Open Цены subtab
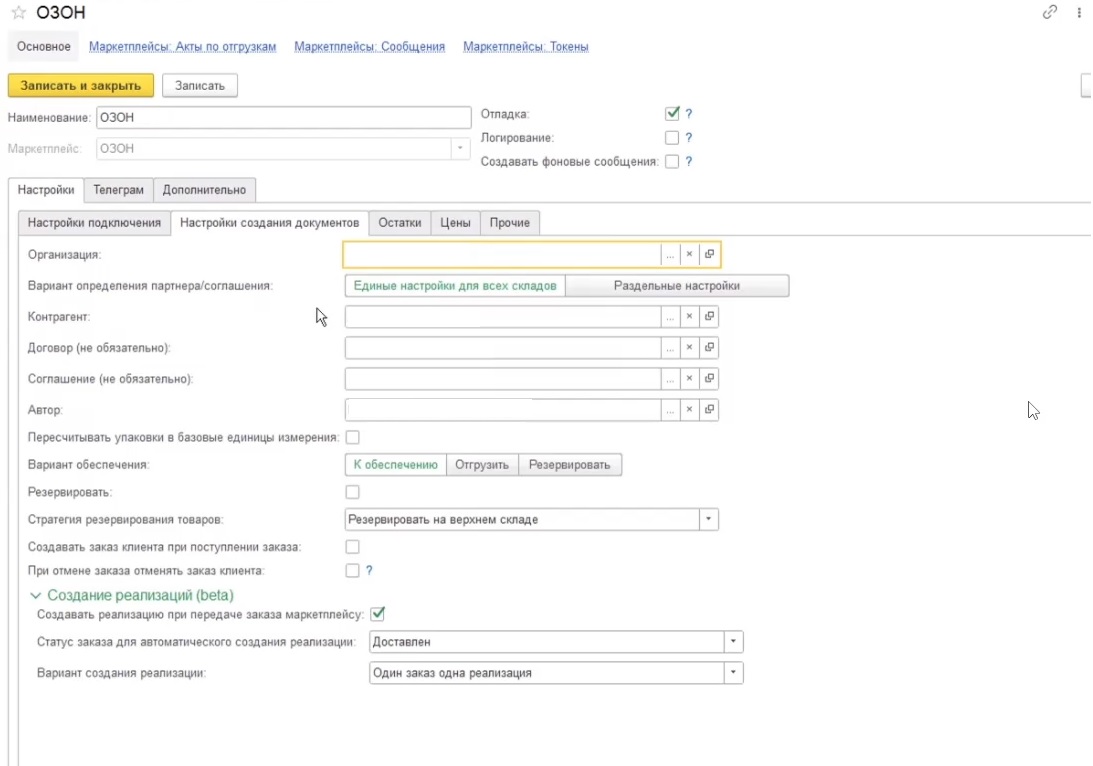The height and width of the screenshot is (766, 1093). coord(455,223)
